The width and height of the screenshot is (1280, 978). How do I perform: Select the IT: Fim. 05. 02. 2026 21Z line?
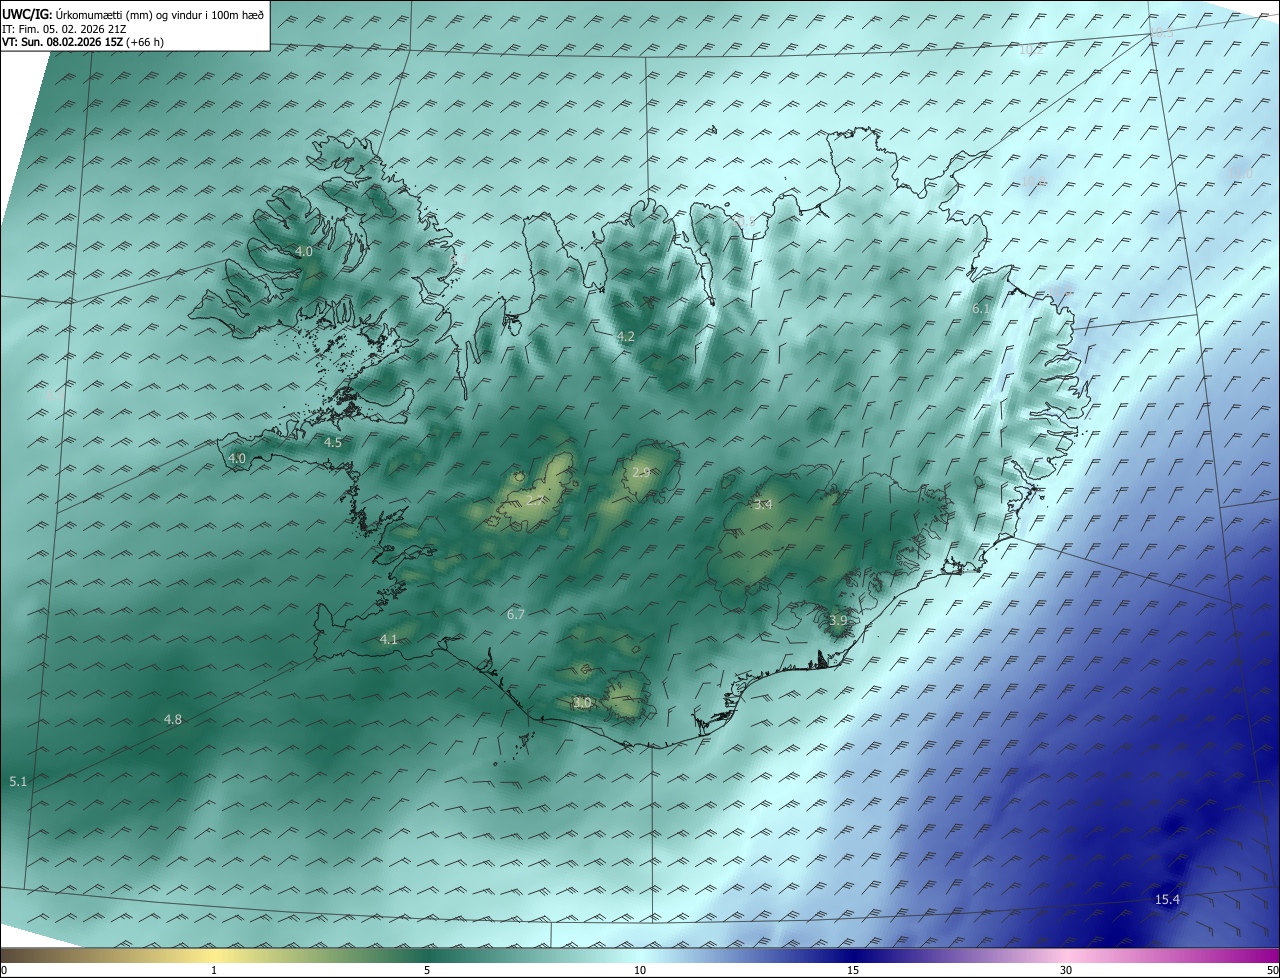click(62, 29)
